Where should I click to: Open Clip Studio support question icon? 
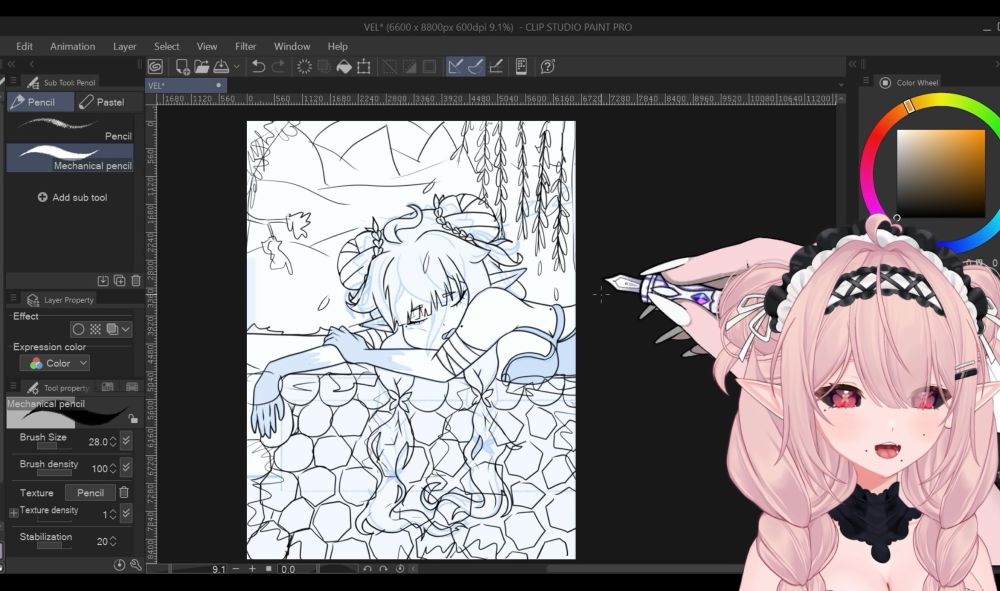click(x=547, y=66)
